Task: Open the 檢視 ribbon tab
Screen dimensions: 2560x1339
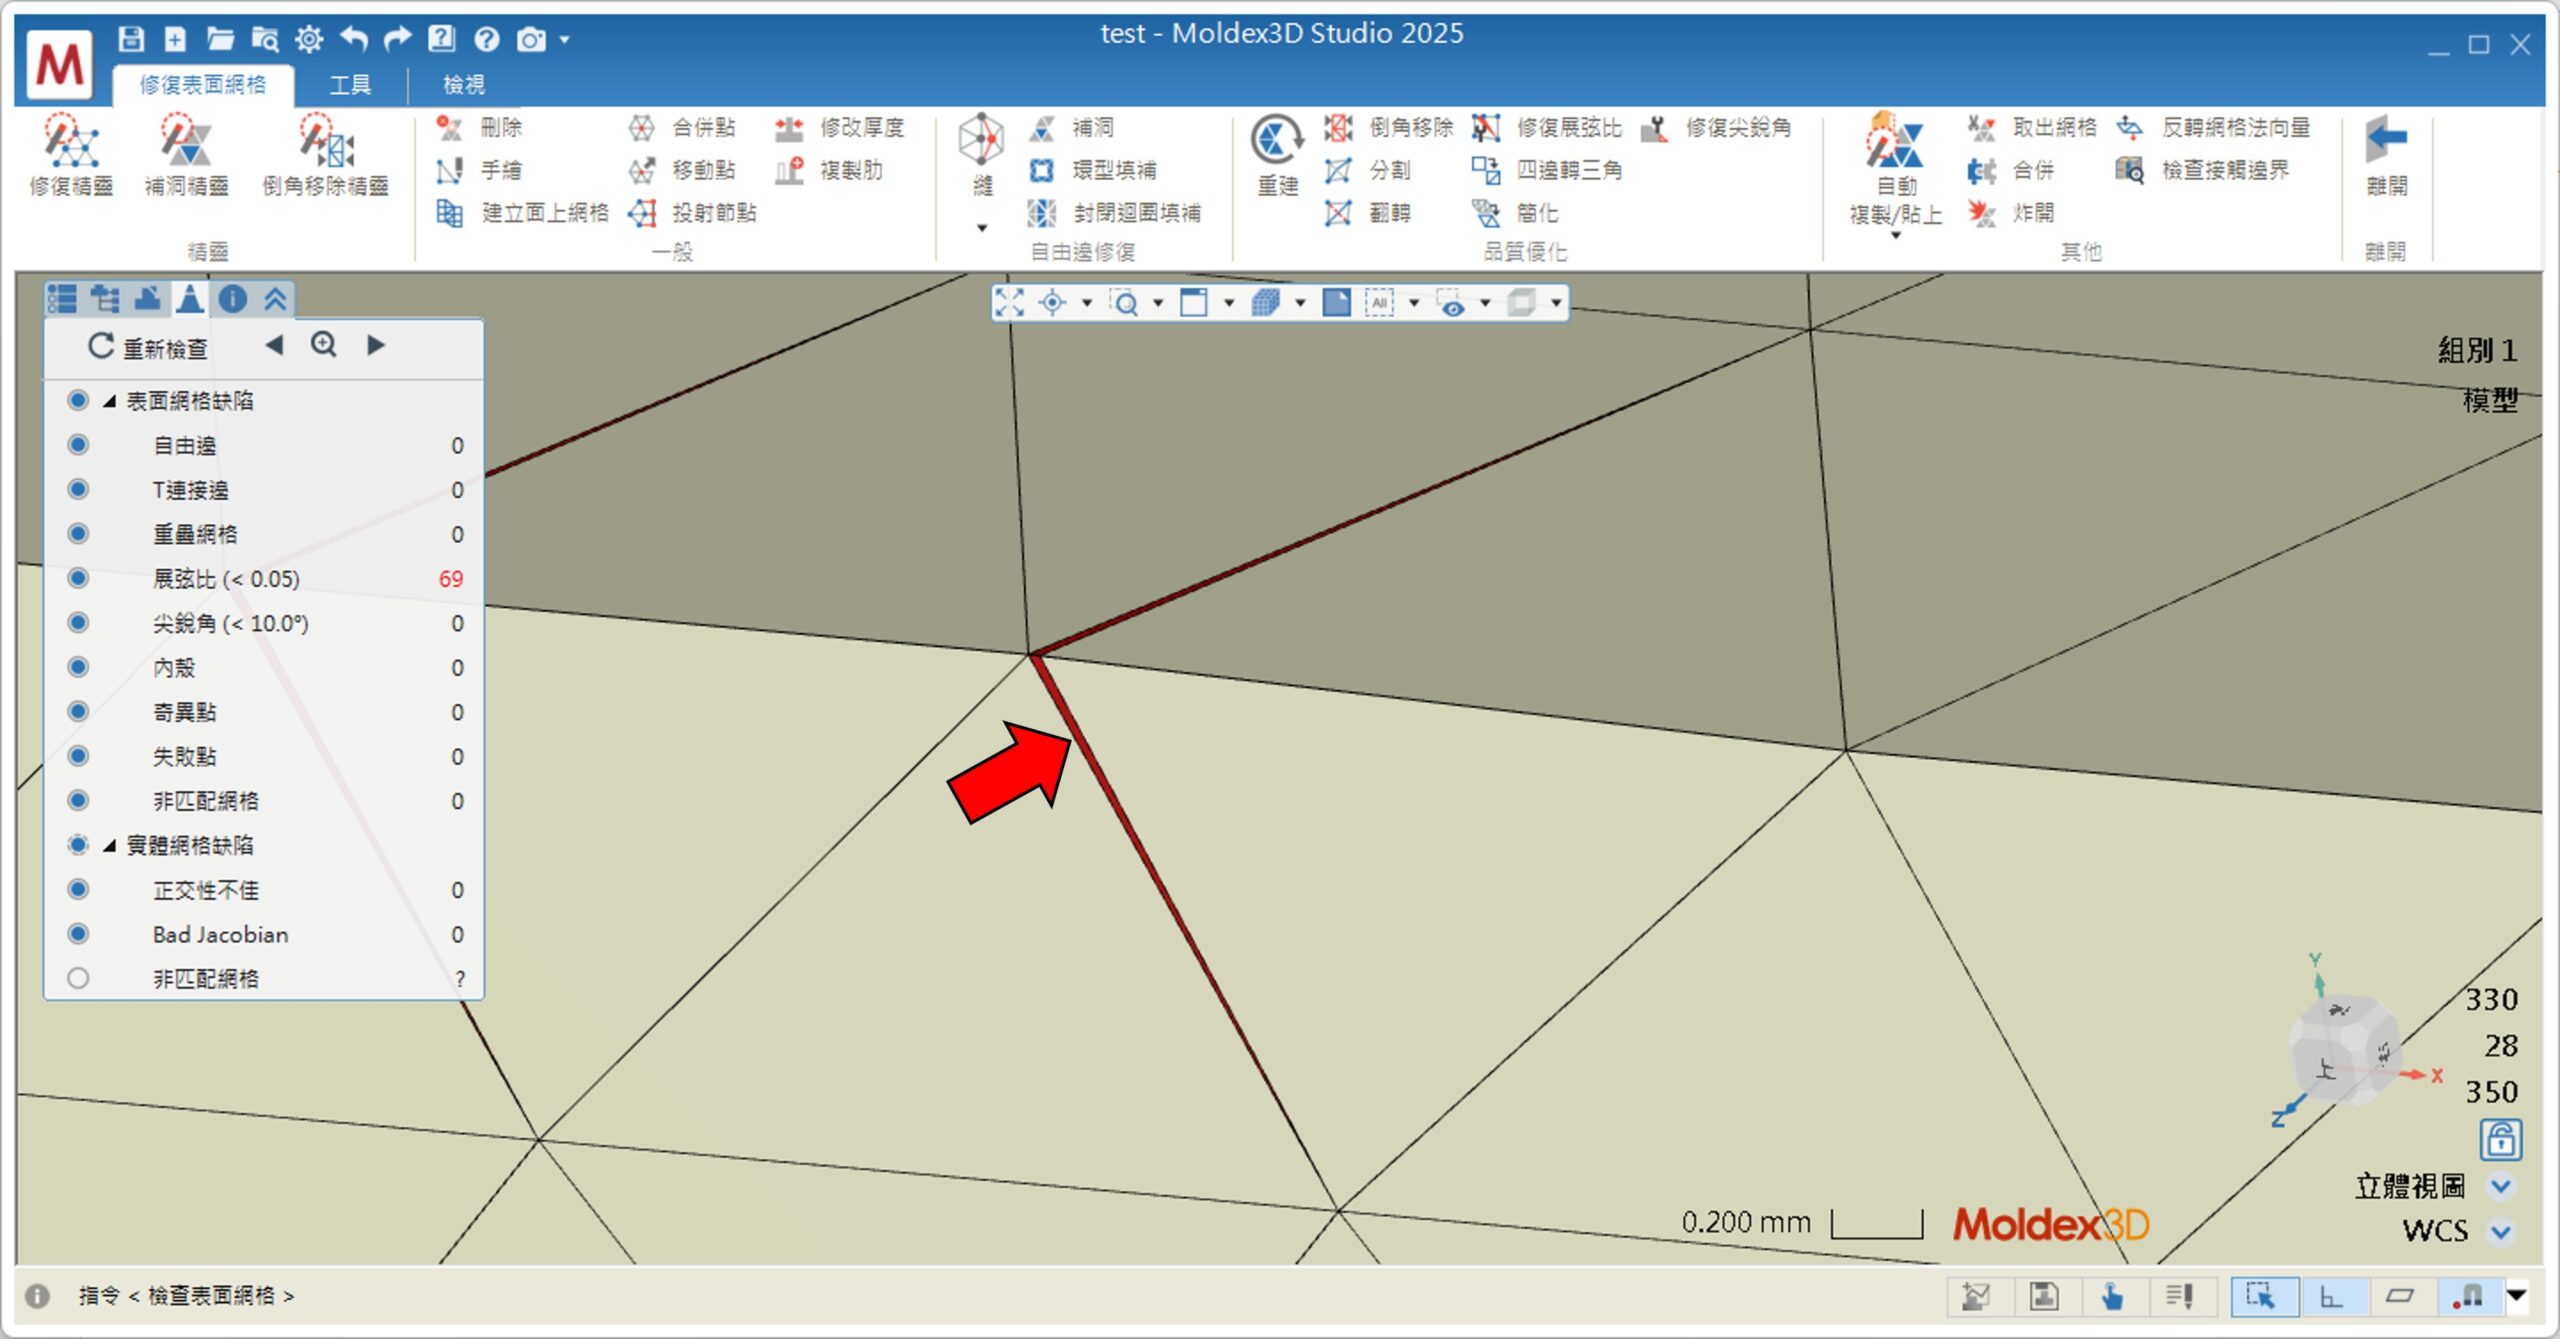Action: 464,84
